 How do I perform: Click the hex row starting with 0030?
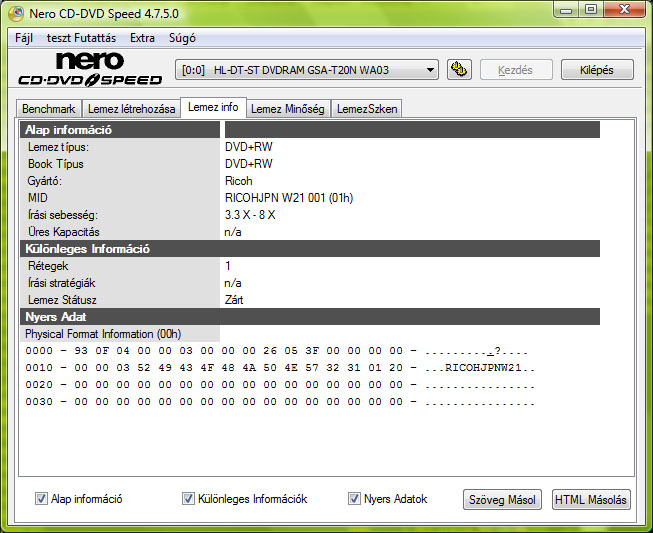click(x=280, y=402)
